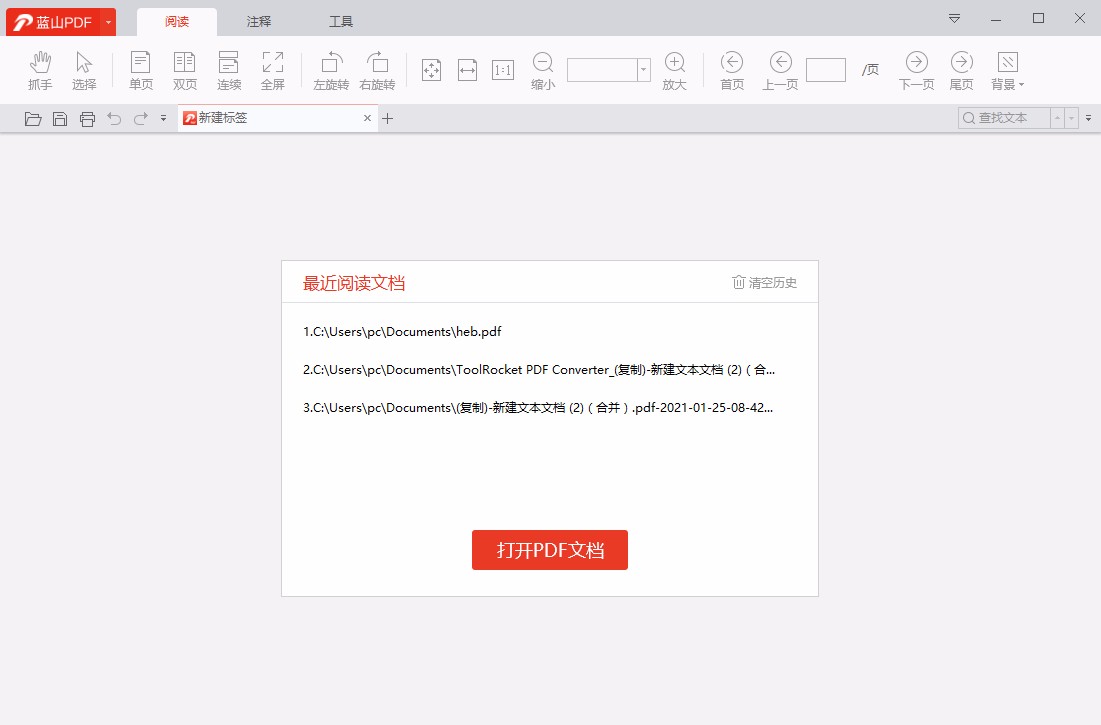This screenshot has width=1101, height=725.
Task: Jump to the last page via 尾页
Action: [x=960, y=68]
